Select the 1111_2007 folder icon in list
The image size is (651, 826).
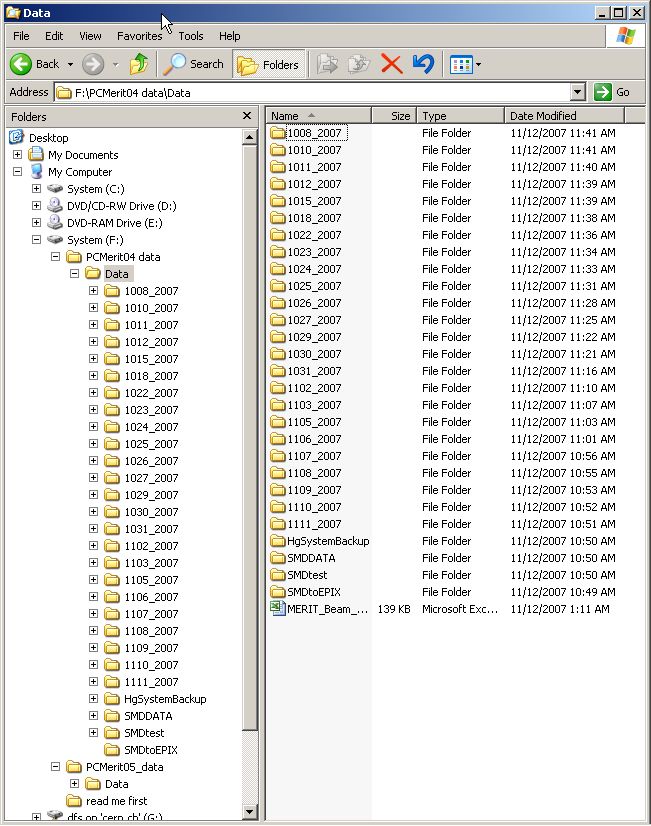point(278,524)
